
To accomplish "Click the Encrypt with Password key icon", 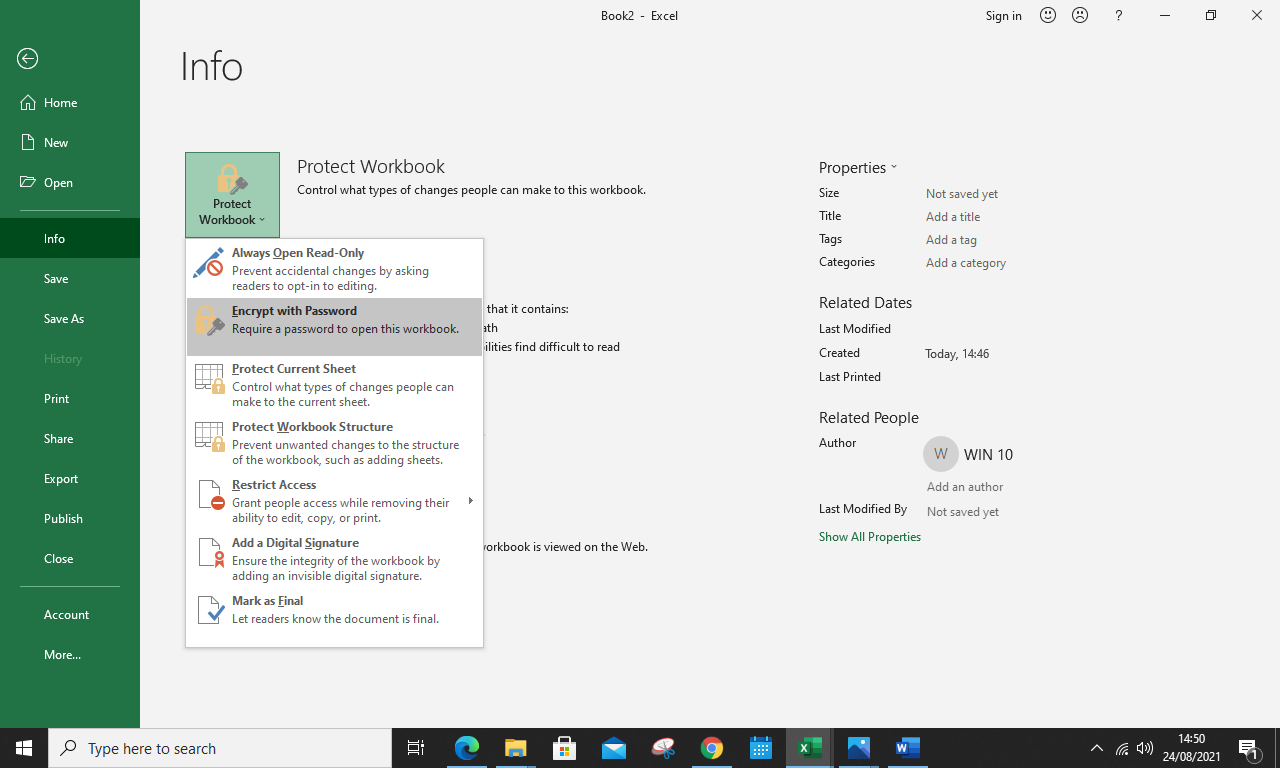I will pyautogui.click(x=209, y=320).
